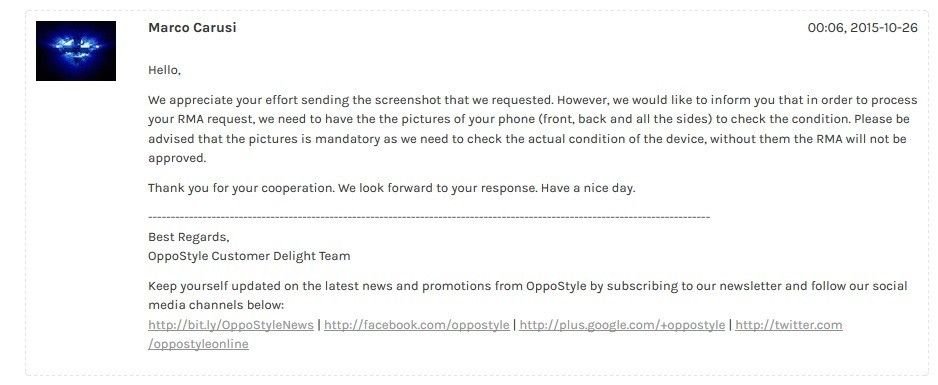Click the "Hello," greeting line
This screenshot has width=938, height=385.
[165, 71]
